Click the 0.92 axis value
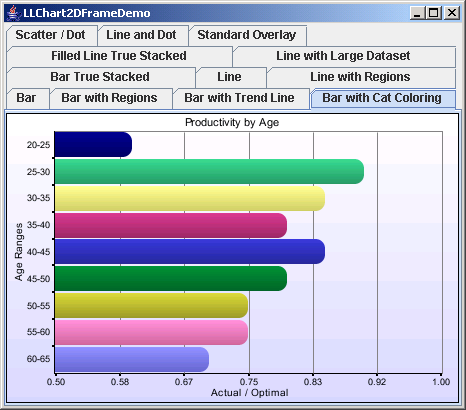This screenshot has height=410, width=466. click(377, 382)
